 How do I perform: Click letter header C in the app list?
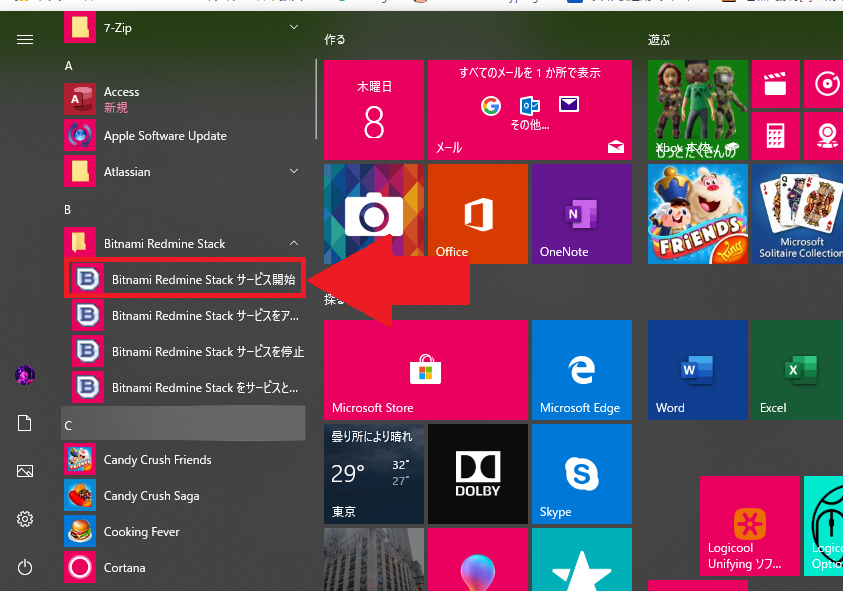pyautogui.click(x=183, y=424)
